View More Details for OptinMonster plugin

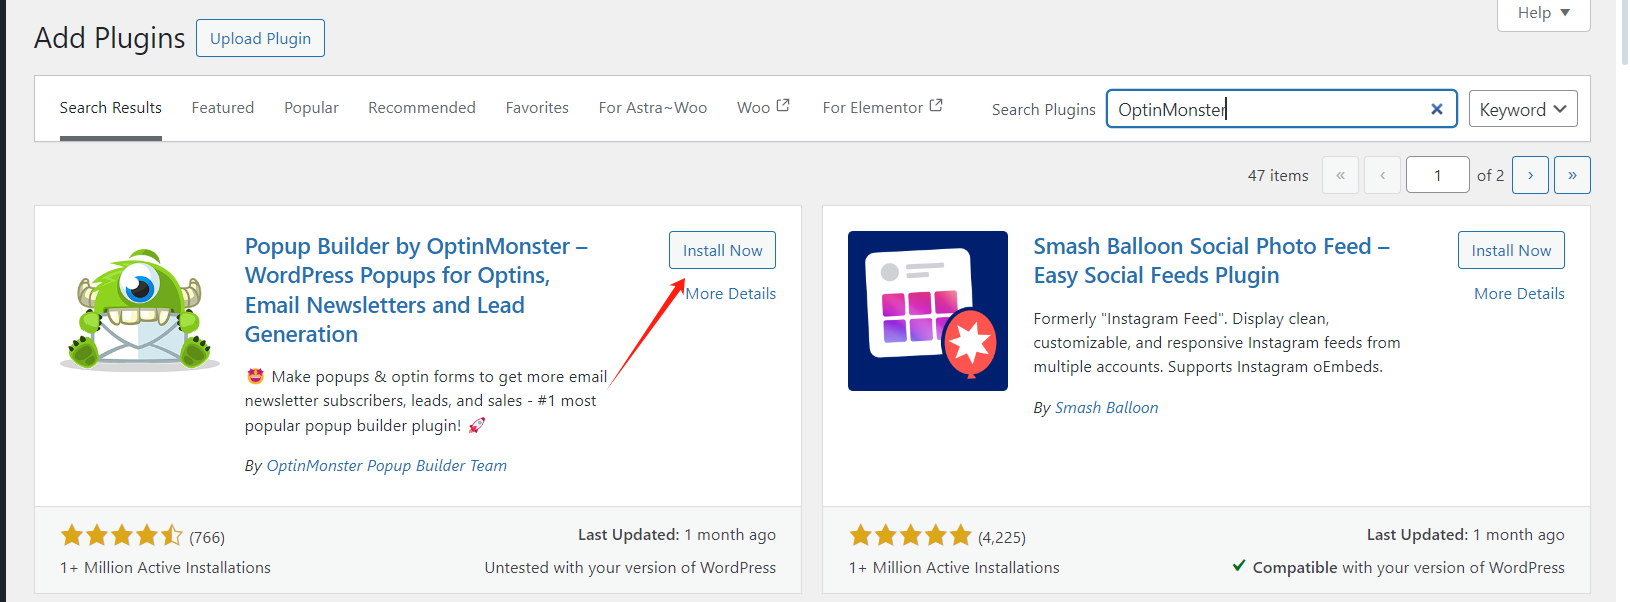(x=731, y=293)
